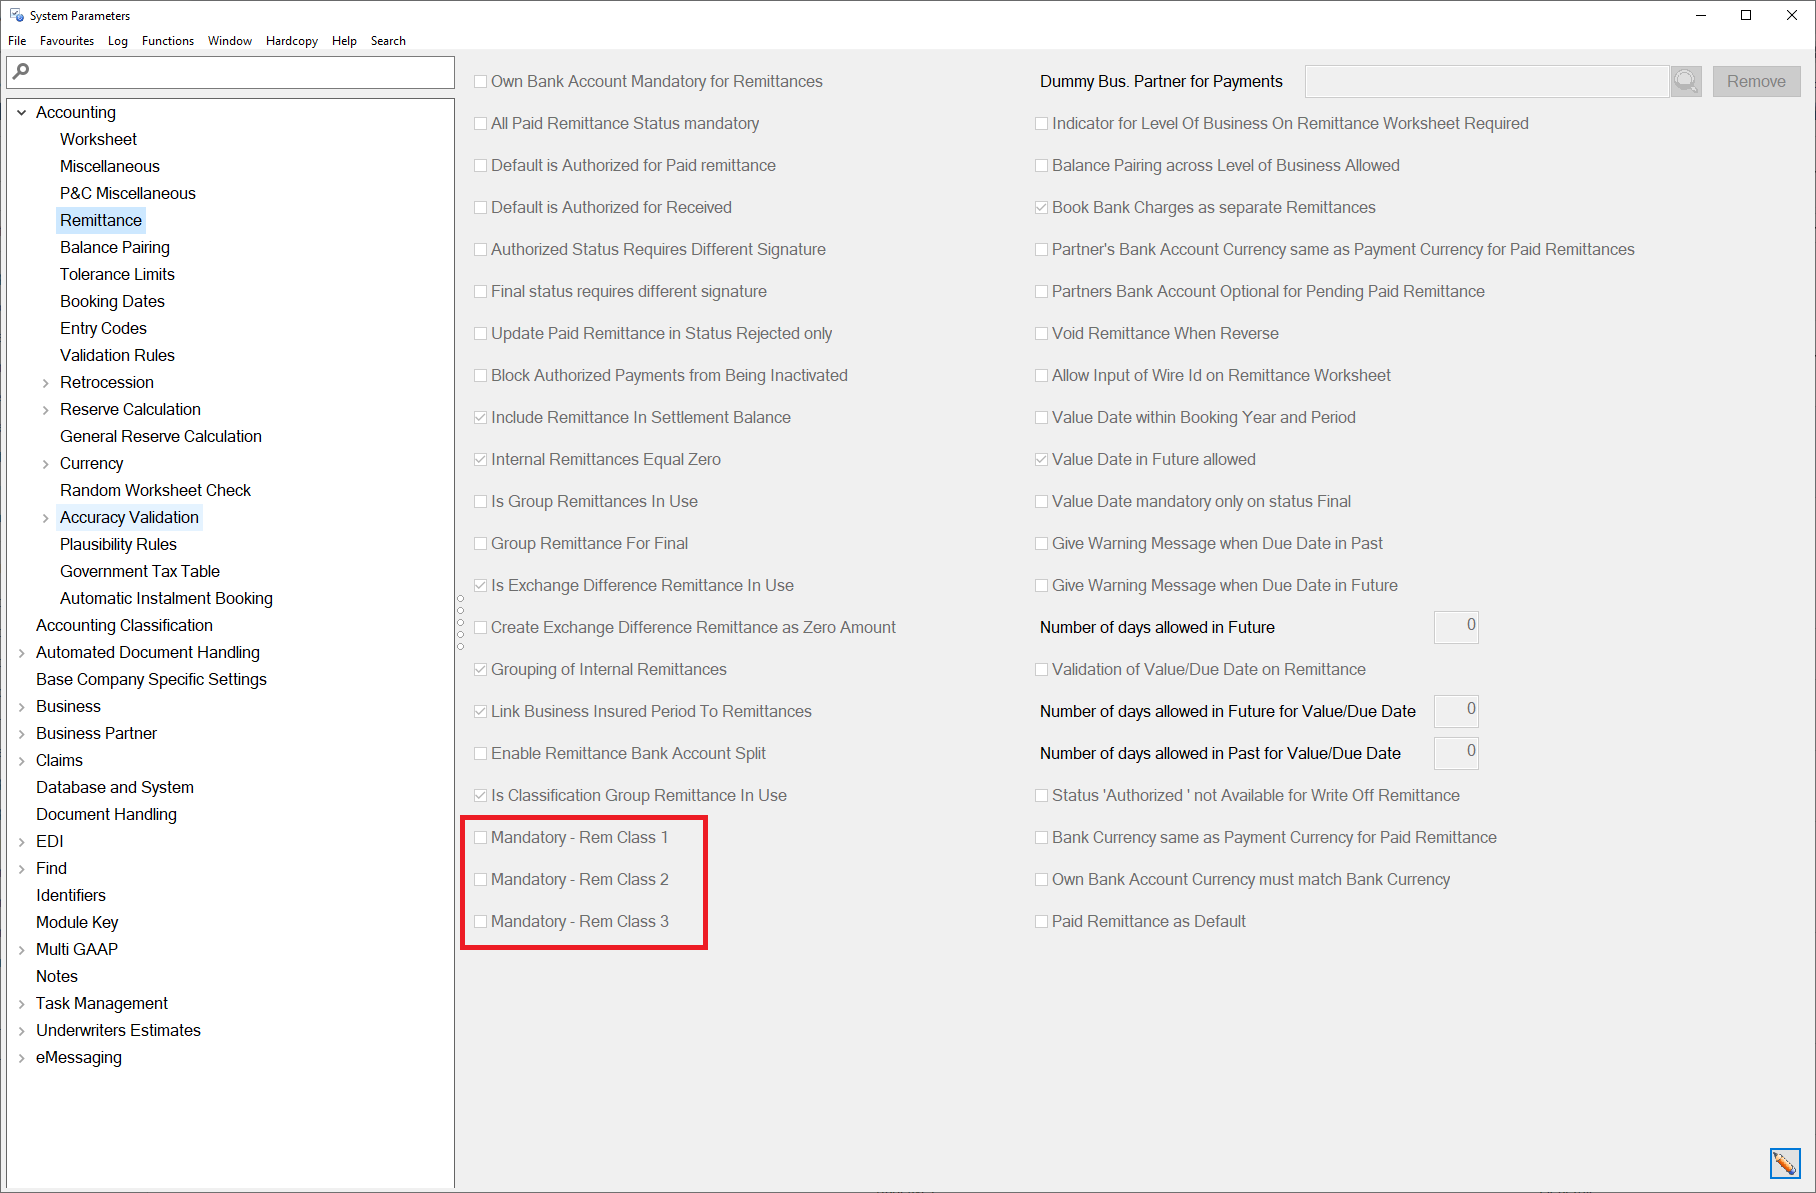Enable Is Group Remittances In Use
The image size is (1816, 1193).
[x=481, y=501]
